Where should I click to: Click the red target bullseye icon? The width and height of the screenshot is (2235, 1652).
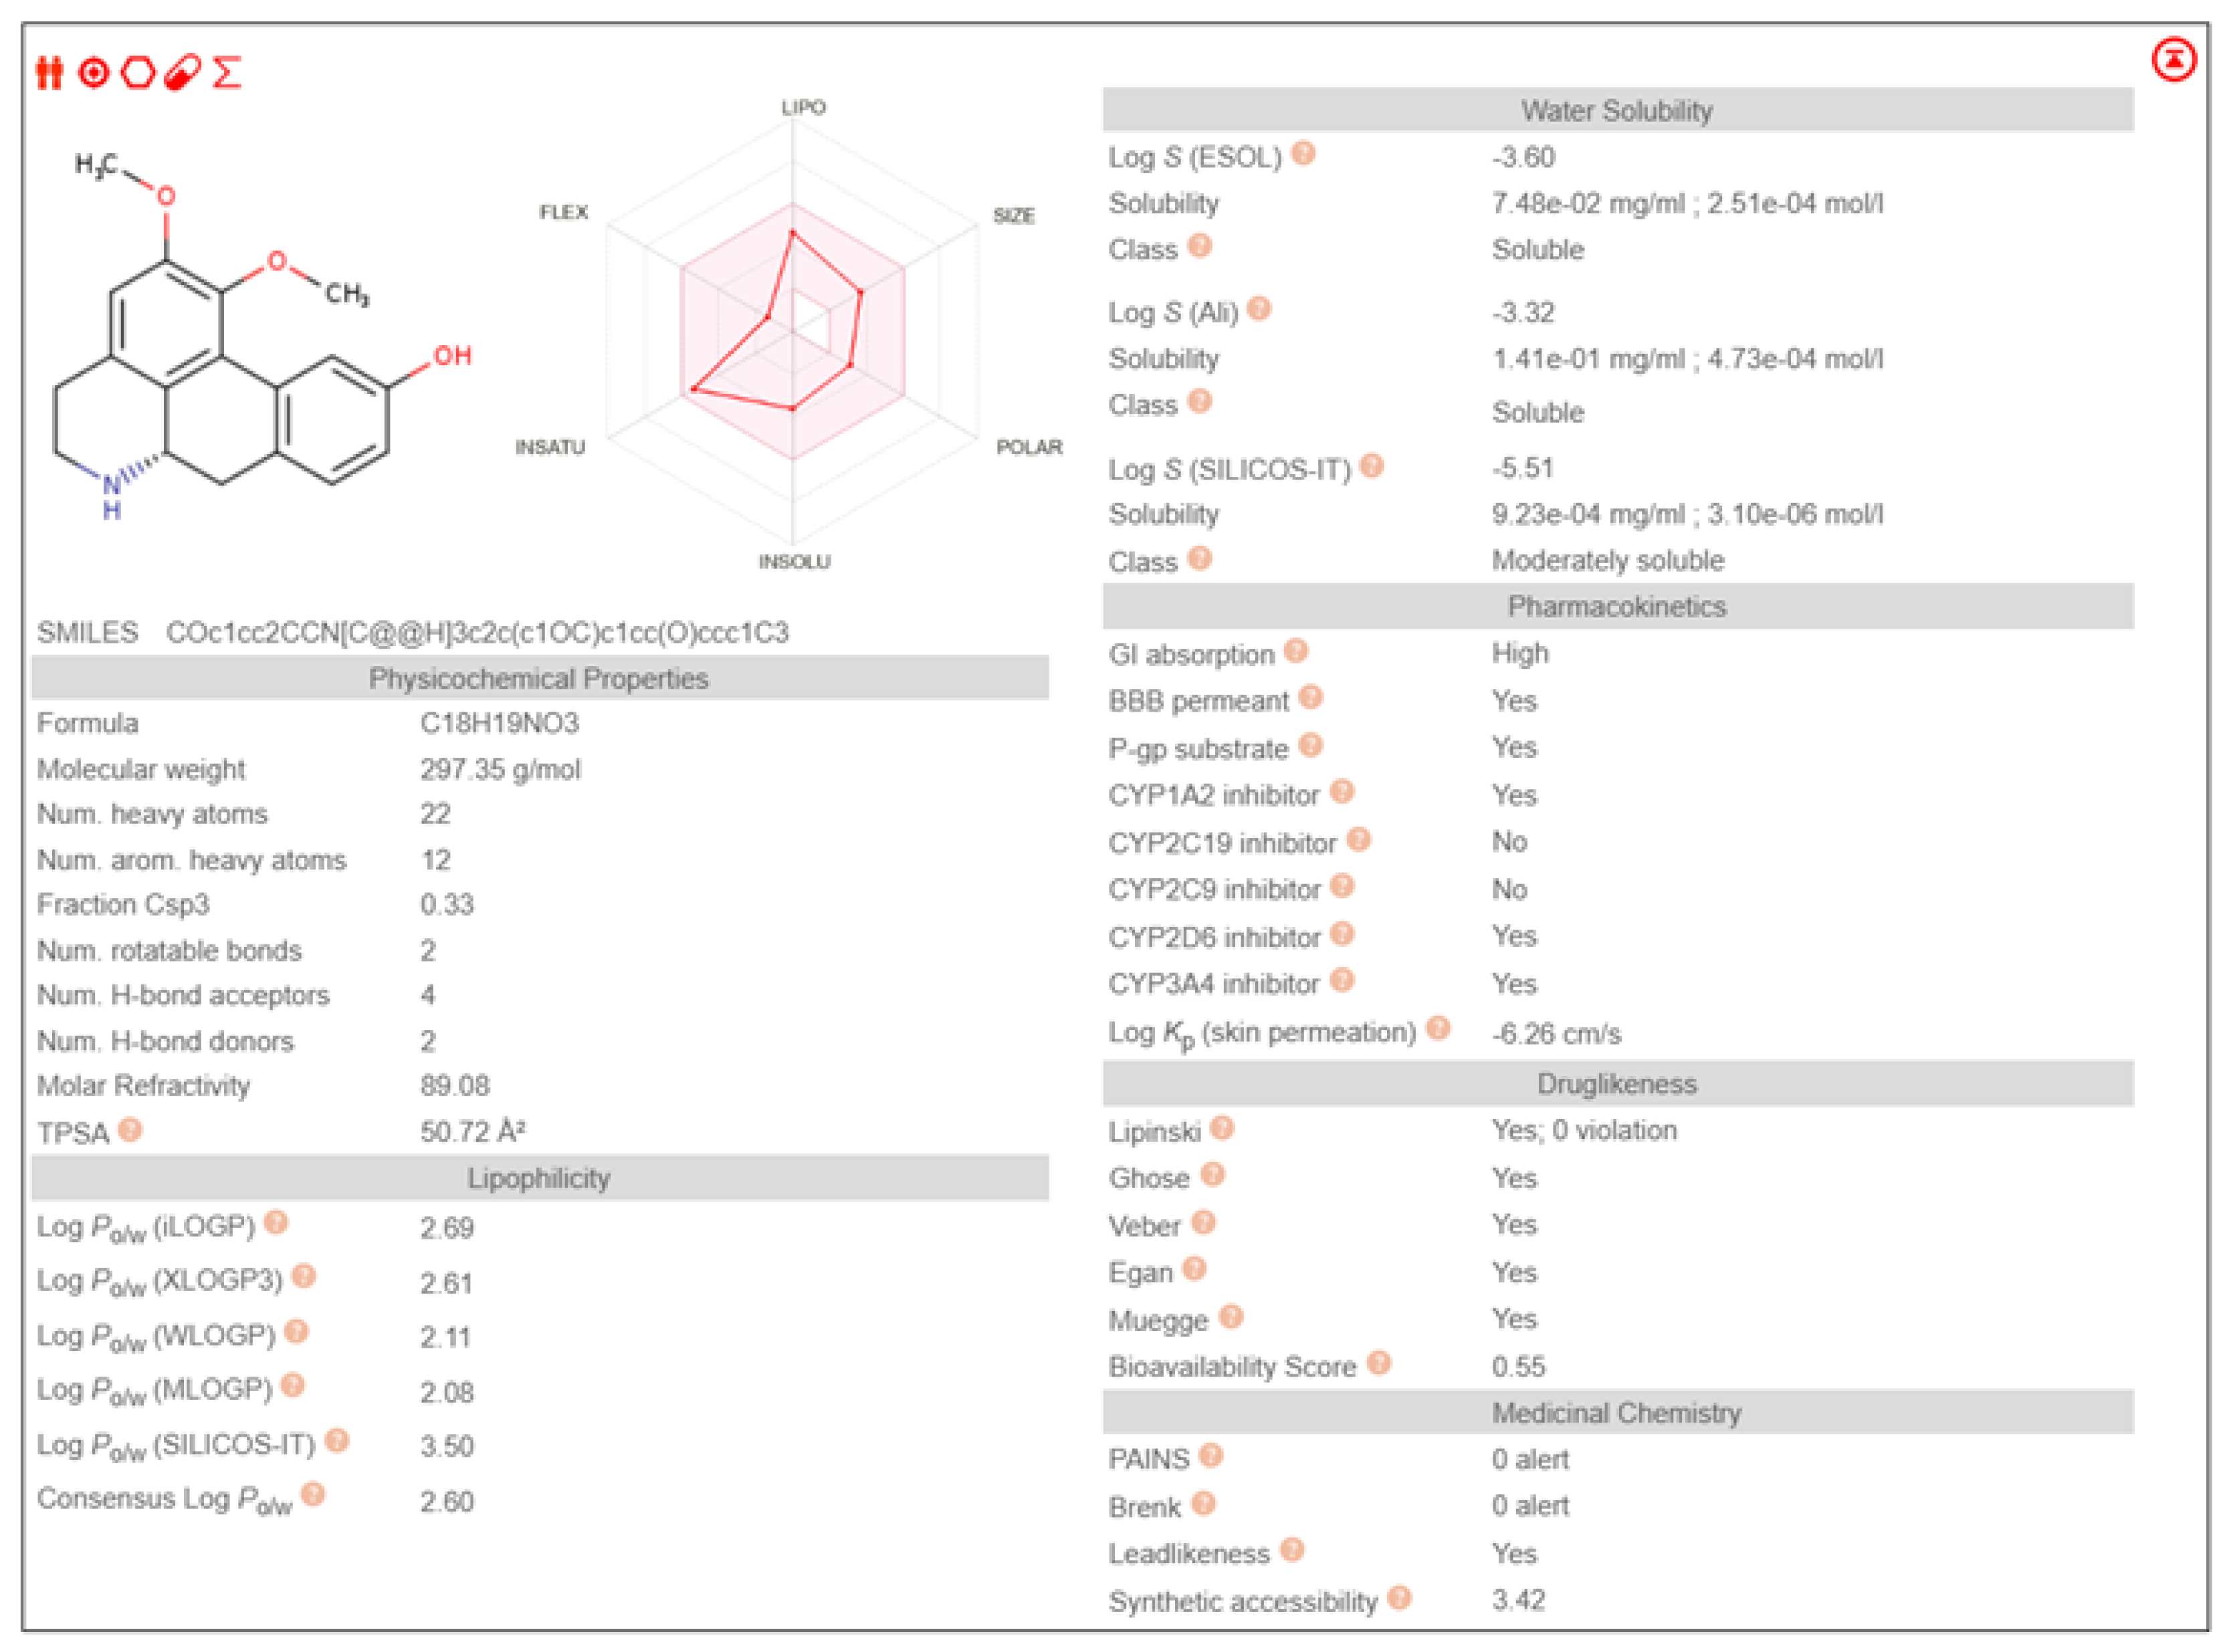[x=93, y=73]
